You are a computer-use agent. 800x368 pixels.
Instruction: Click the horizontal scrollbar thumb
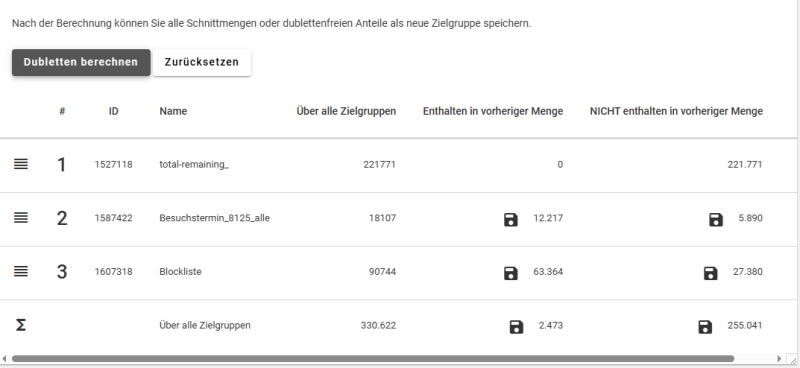pos(372,359)
